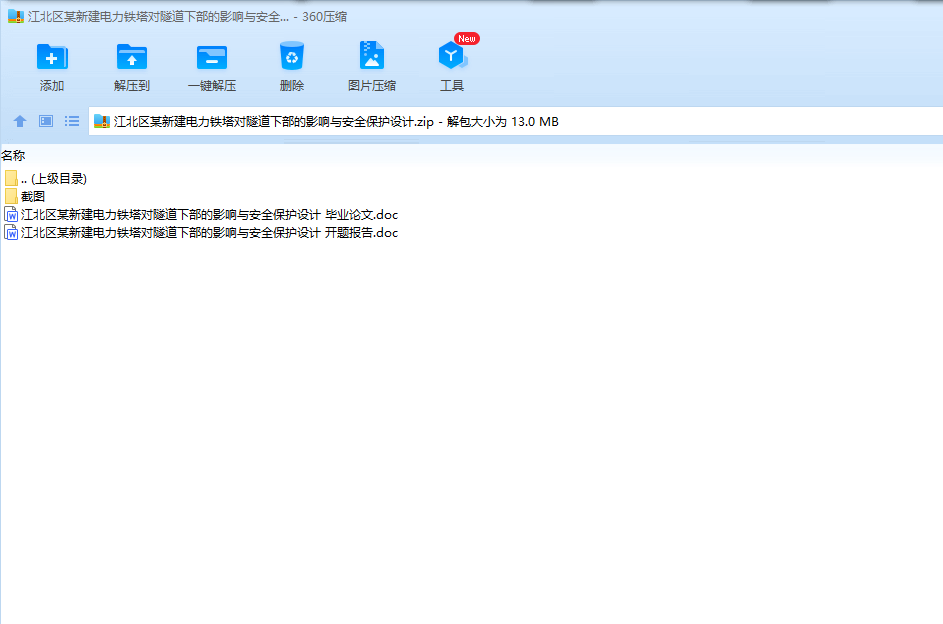Click the zip archive icon in the path bar
This screenshot has width=943, height=624.
coord(102,121)
